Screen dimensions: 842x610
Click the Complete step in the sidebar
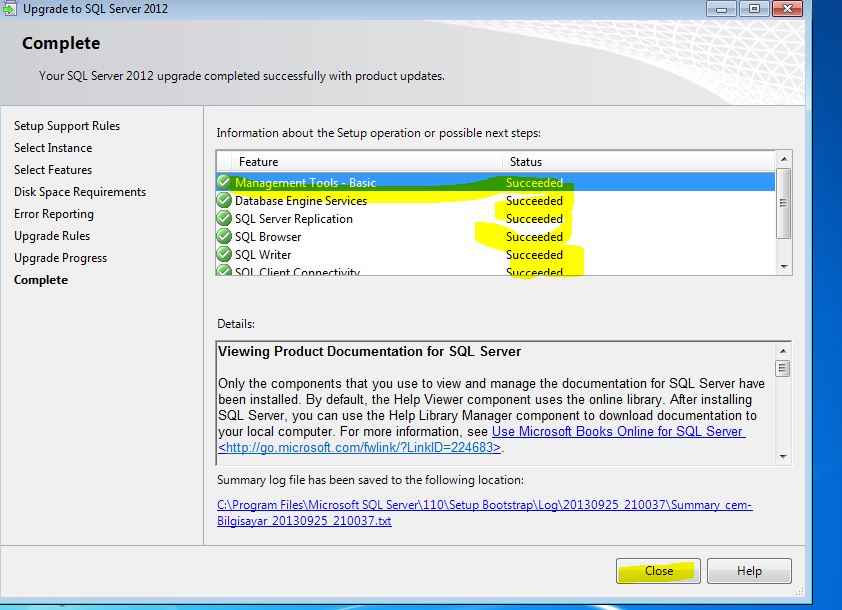[41, 280]
